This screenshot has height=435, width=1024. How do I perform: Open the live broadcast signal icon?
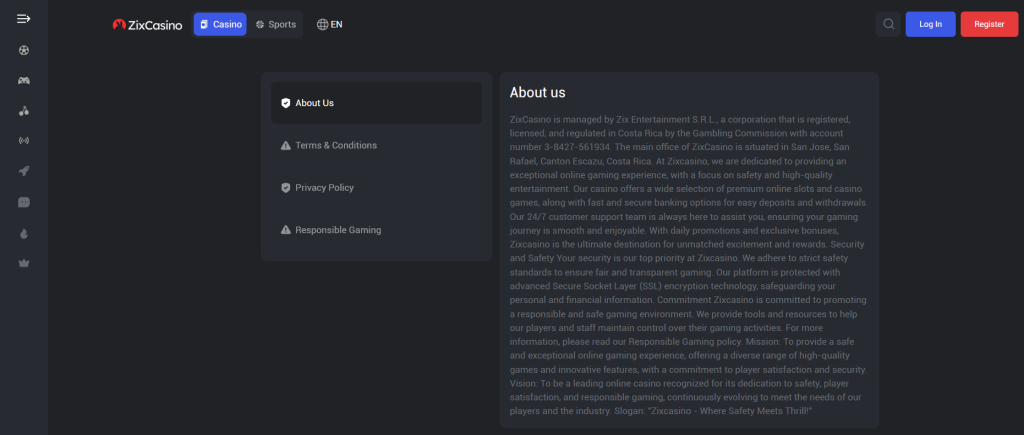pyautogui.click(x=24, y=141)
